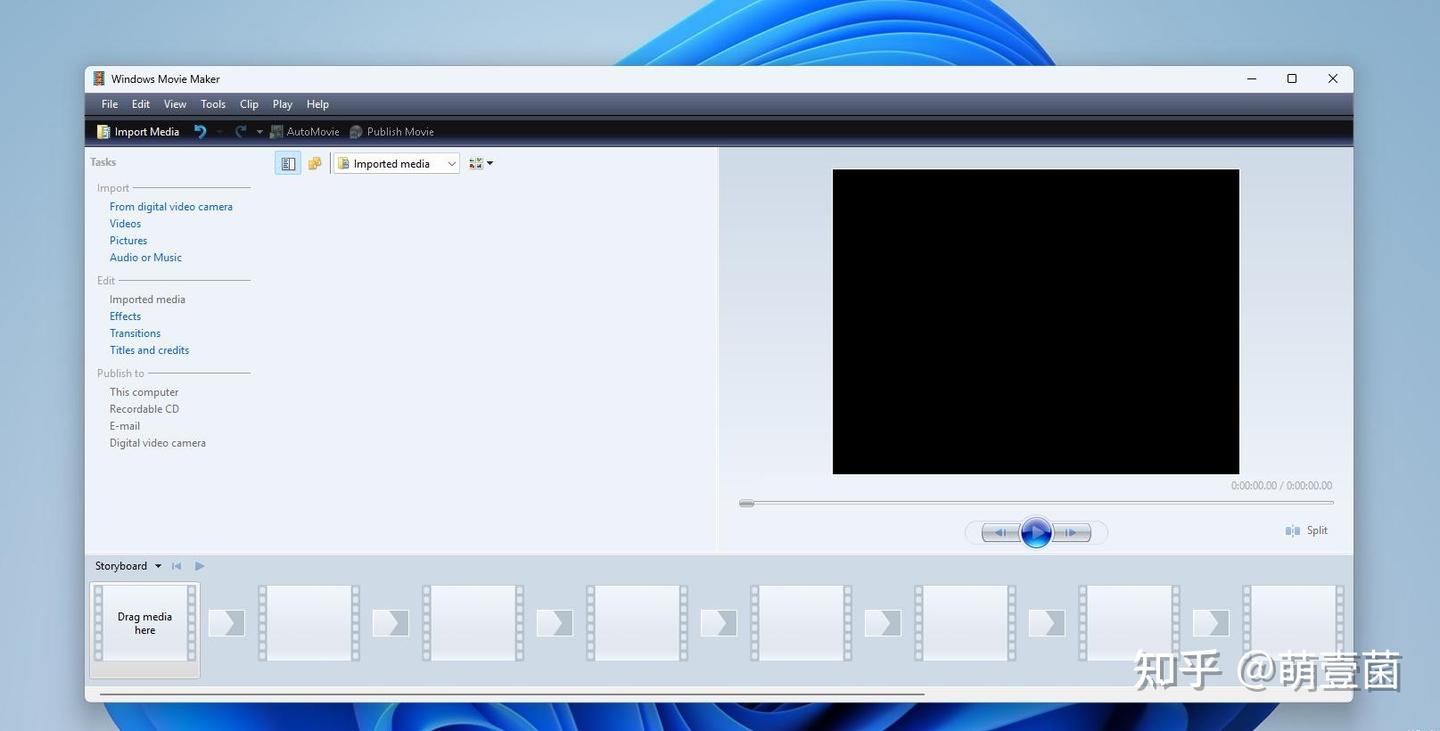
Task: Click the Split clip button
Action: [x=1307, y=531]
